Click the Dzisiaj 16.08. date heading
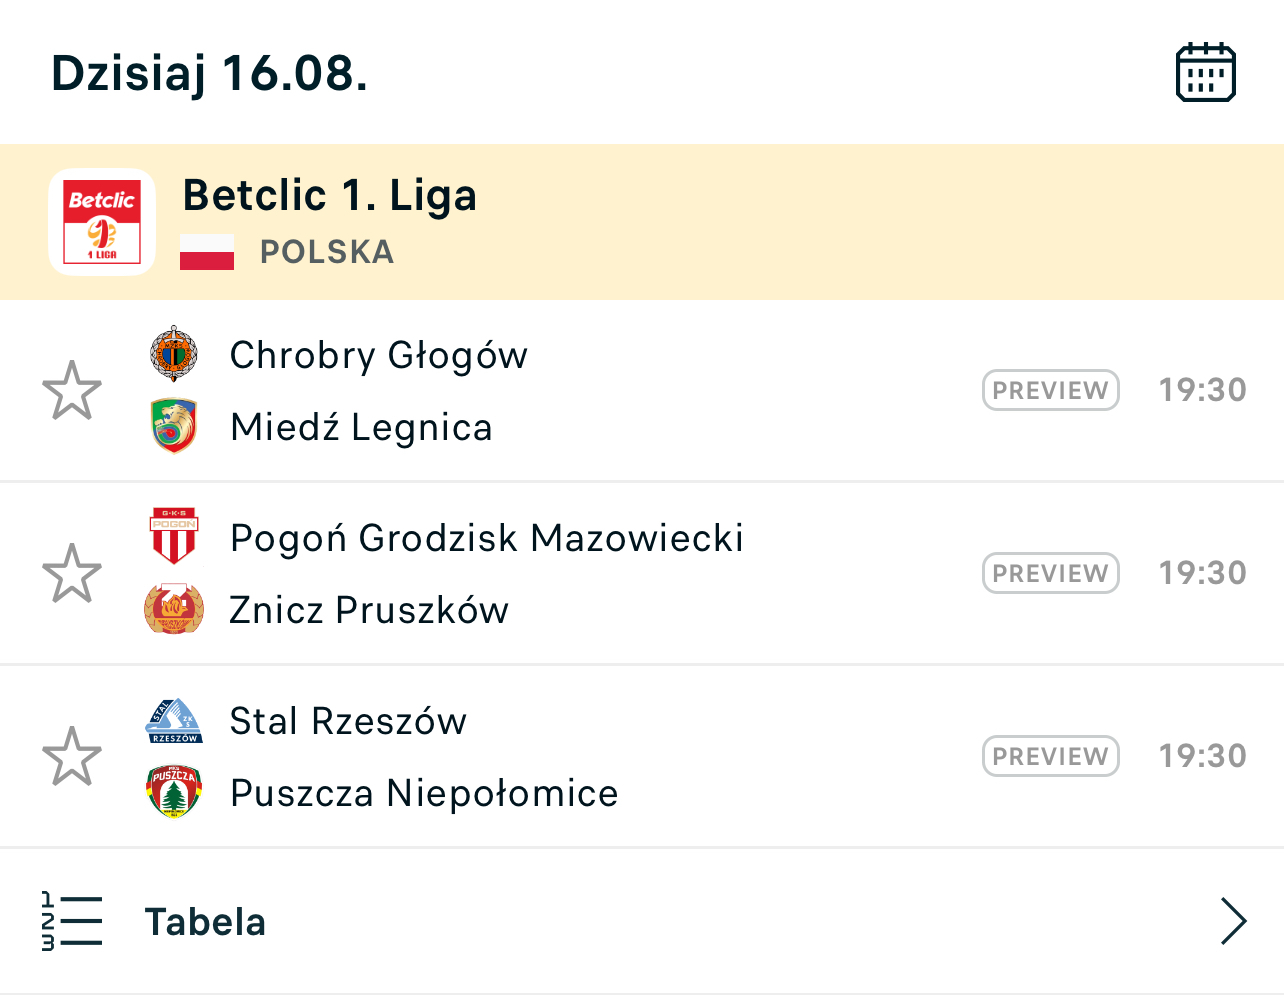Image resolution: width=1284 pixels, height=995 pixels. point(210,73)
